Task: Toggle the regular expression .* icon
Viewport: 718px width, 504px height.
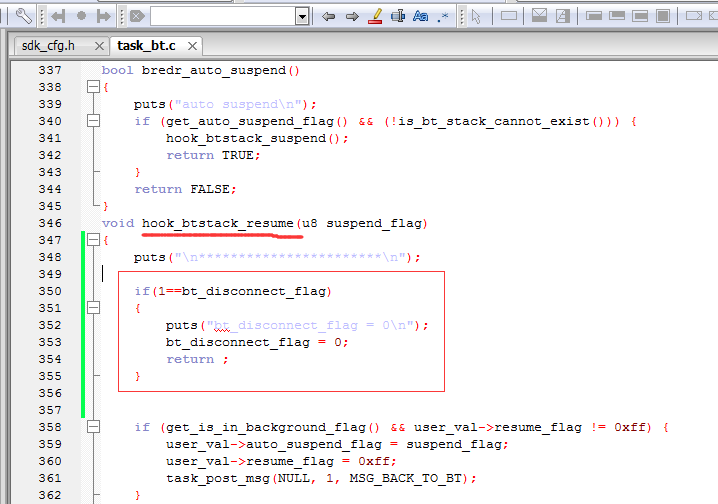Action: [x=443, y=17]
